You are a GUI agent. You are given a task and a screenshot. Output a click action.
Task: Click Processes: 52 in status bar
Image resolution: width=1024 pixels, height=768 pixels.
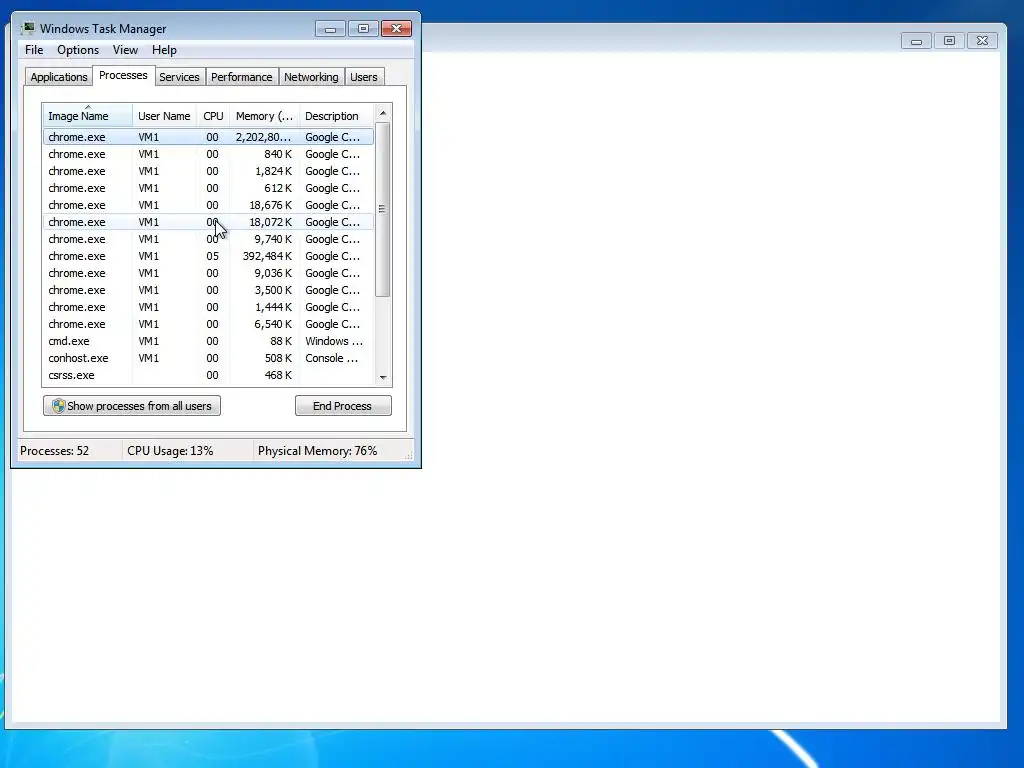pos(54,451)
